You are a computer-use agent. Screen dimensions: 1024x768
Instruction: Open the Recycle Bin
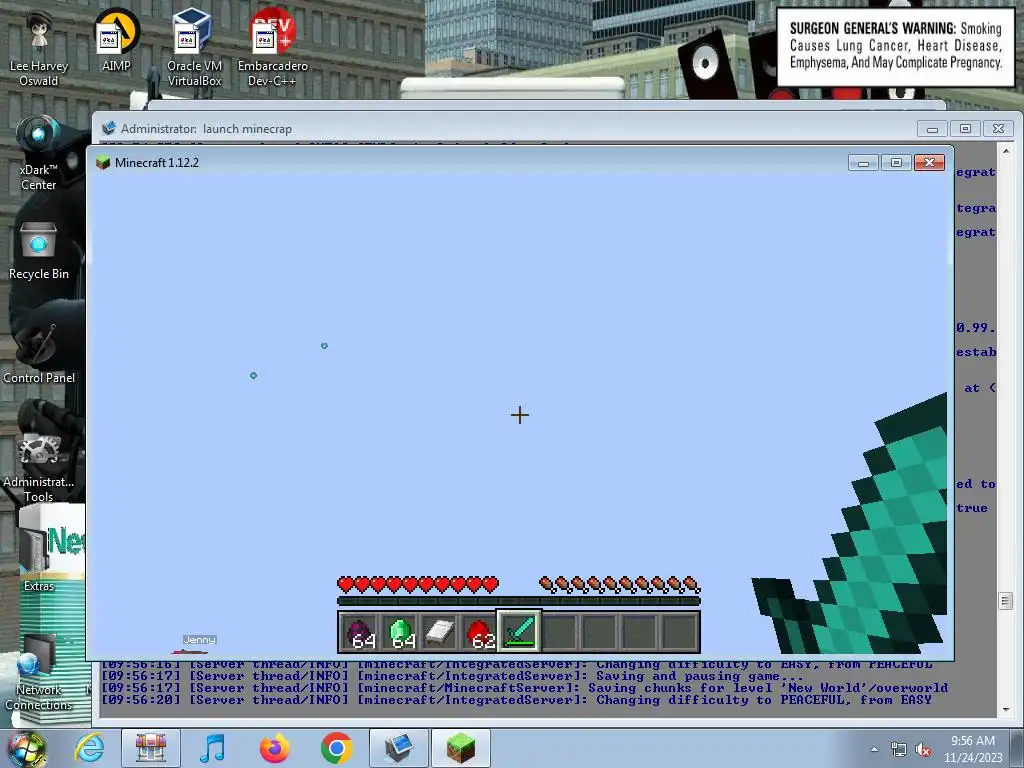click(39, 251)
